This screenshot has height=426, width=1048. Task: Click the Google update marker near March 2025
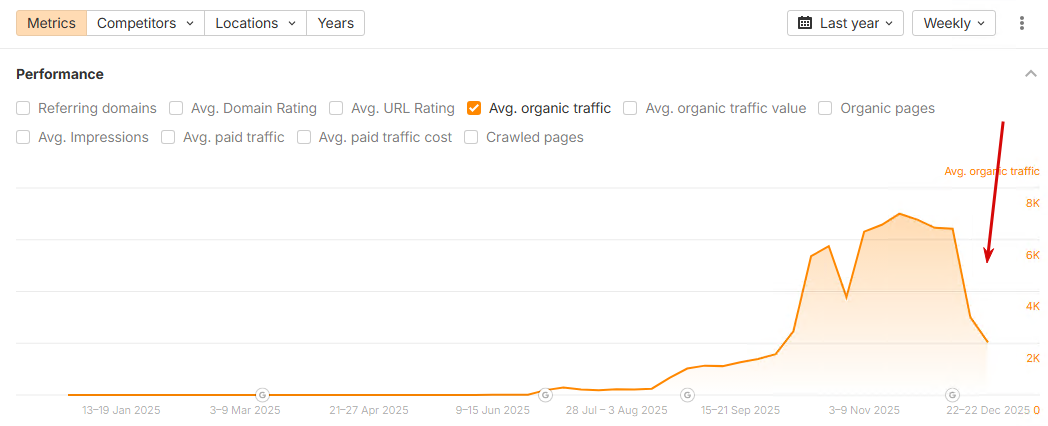263,395
